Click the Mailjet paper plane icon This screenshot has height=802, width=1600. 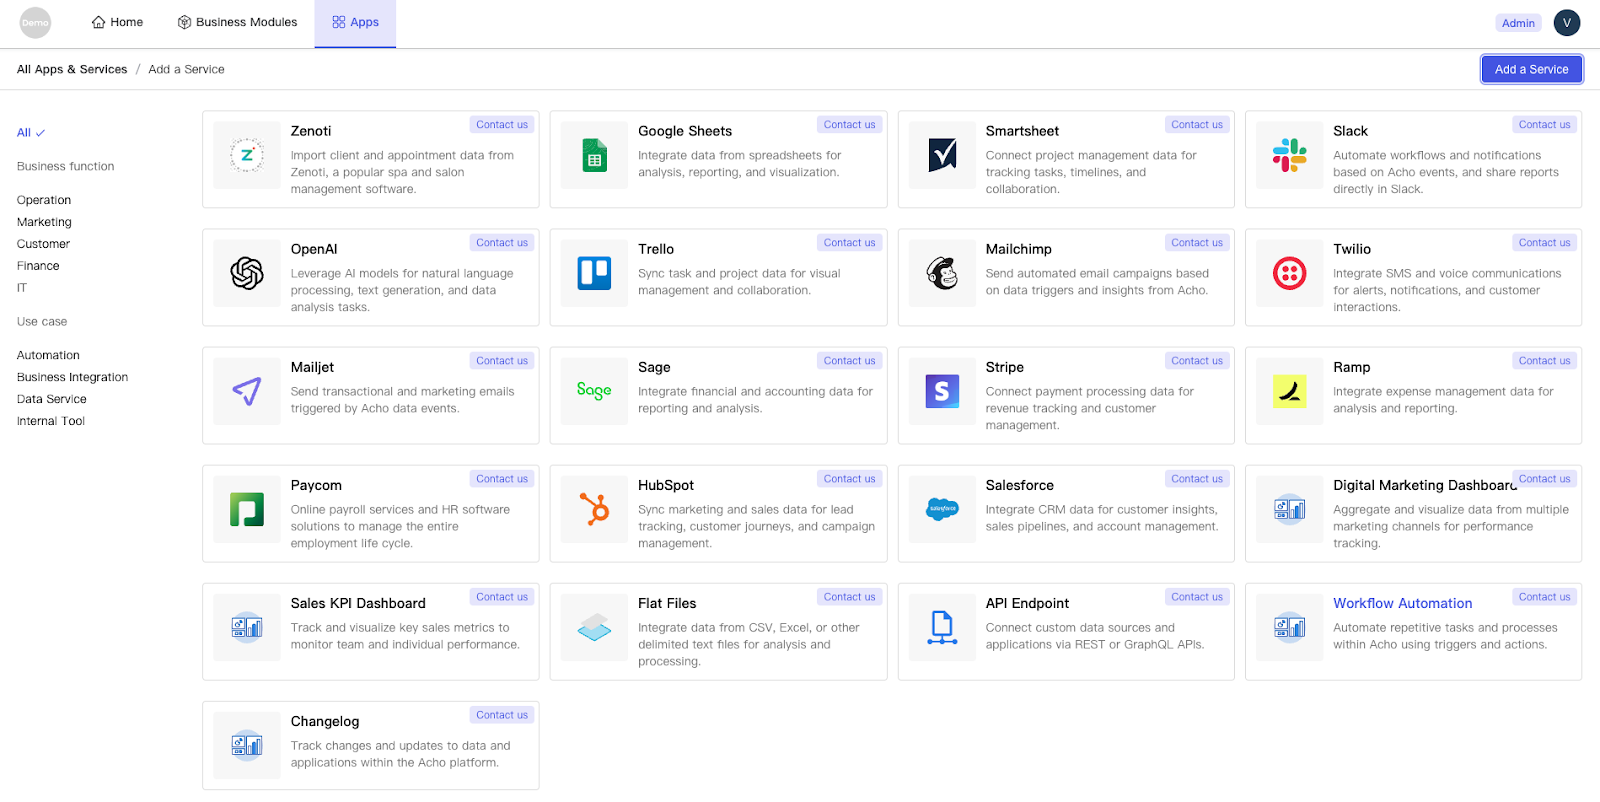point(247,391)
